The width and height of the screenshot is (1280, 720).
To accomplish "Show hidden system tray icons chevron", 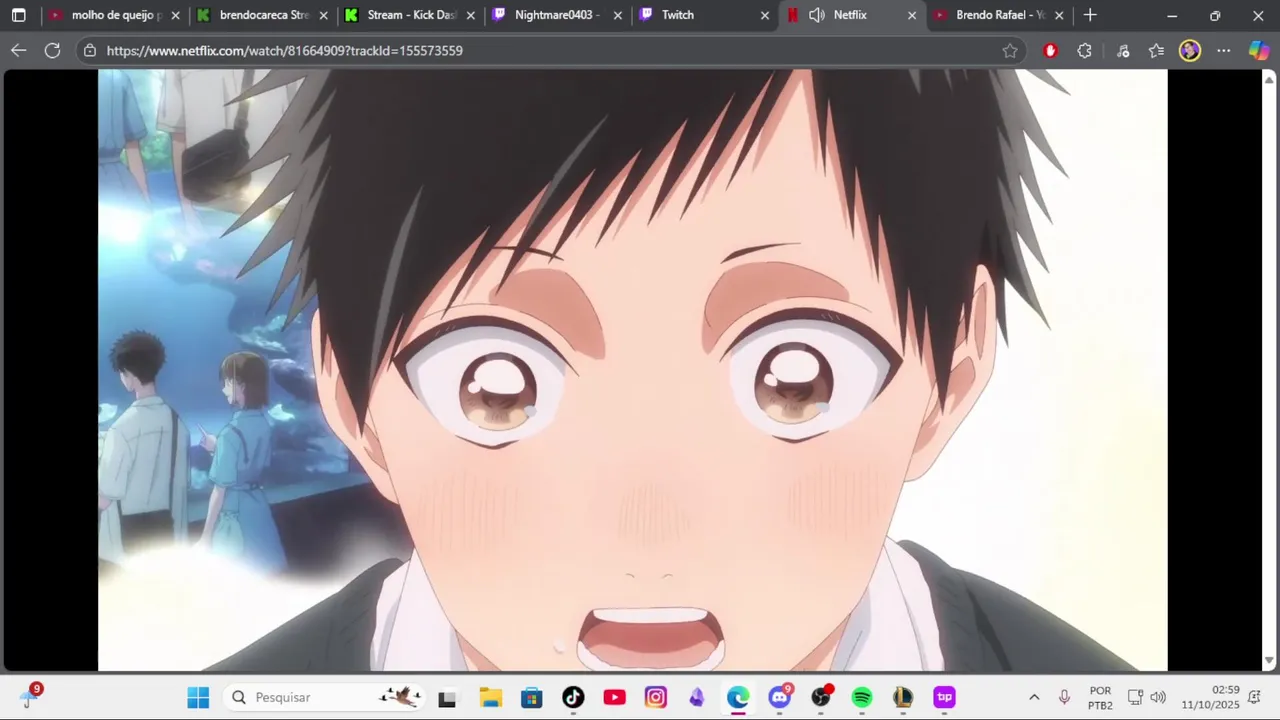I will coord(1034,698).
